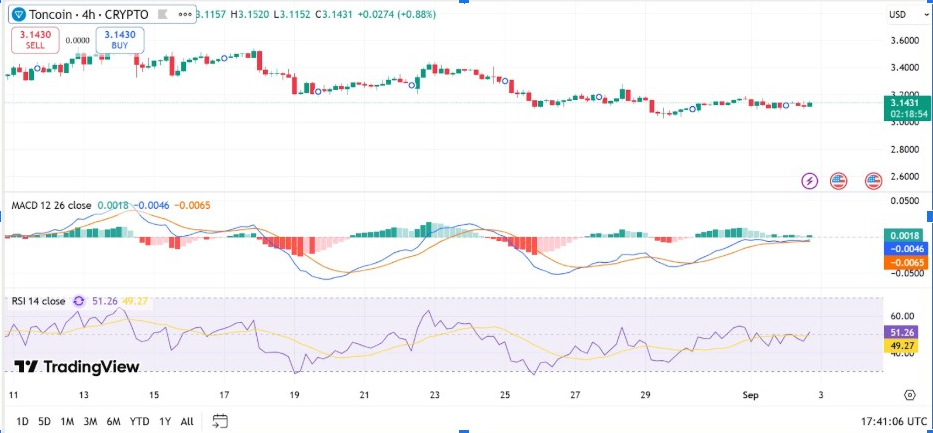933x433 pixels.
Task: Select the RSI 14 close indicator label
Action: click(39, 302)
